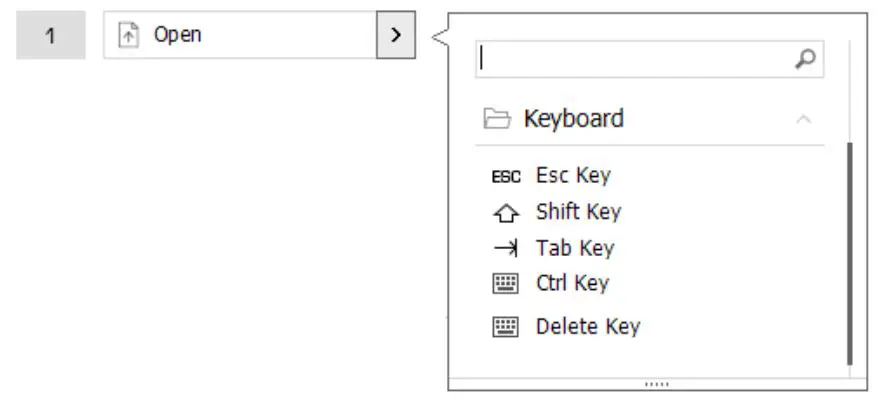Select step number 1 row handle
Screen dimensions: 895x404
[51, 36]
